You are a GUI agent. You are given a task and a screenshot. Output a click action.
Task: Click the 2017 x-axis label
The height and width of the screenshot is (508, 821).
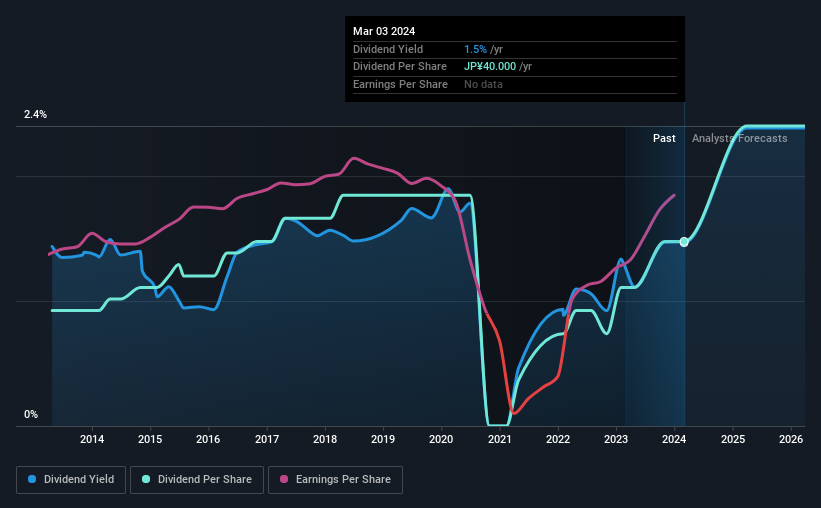(267, 439)
